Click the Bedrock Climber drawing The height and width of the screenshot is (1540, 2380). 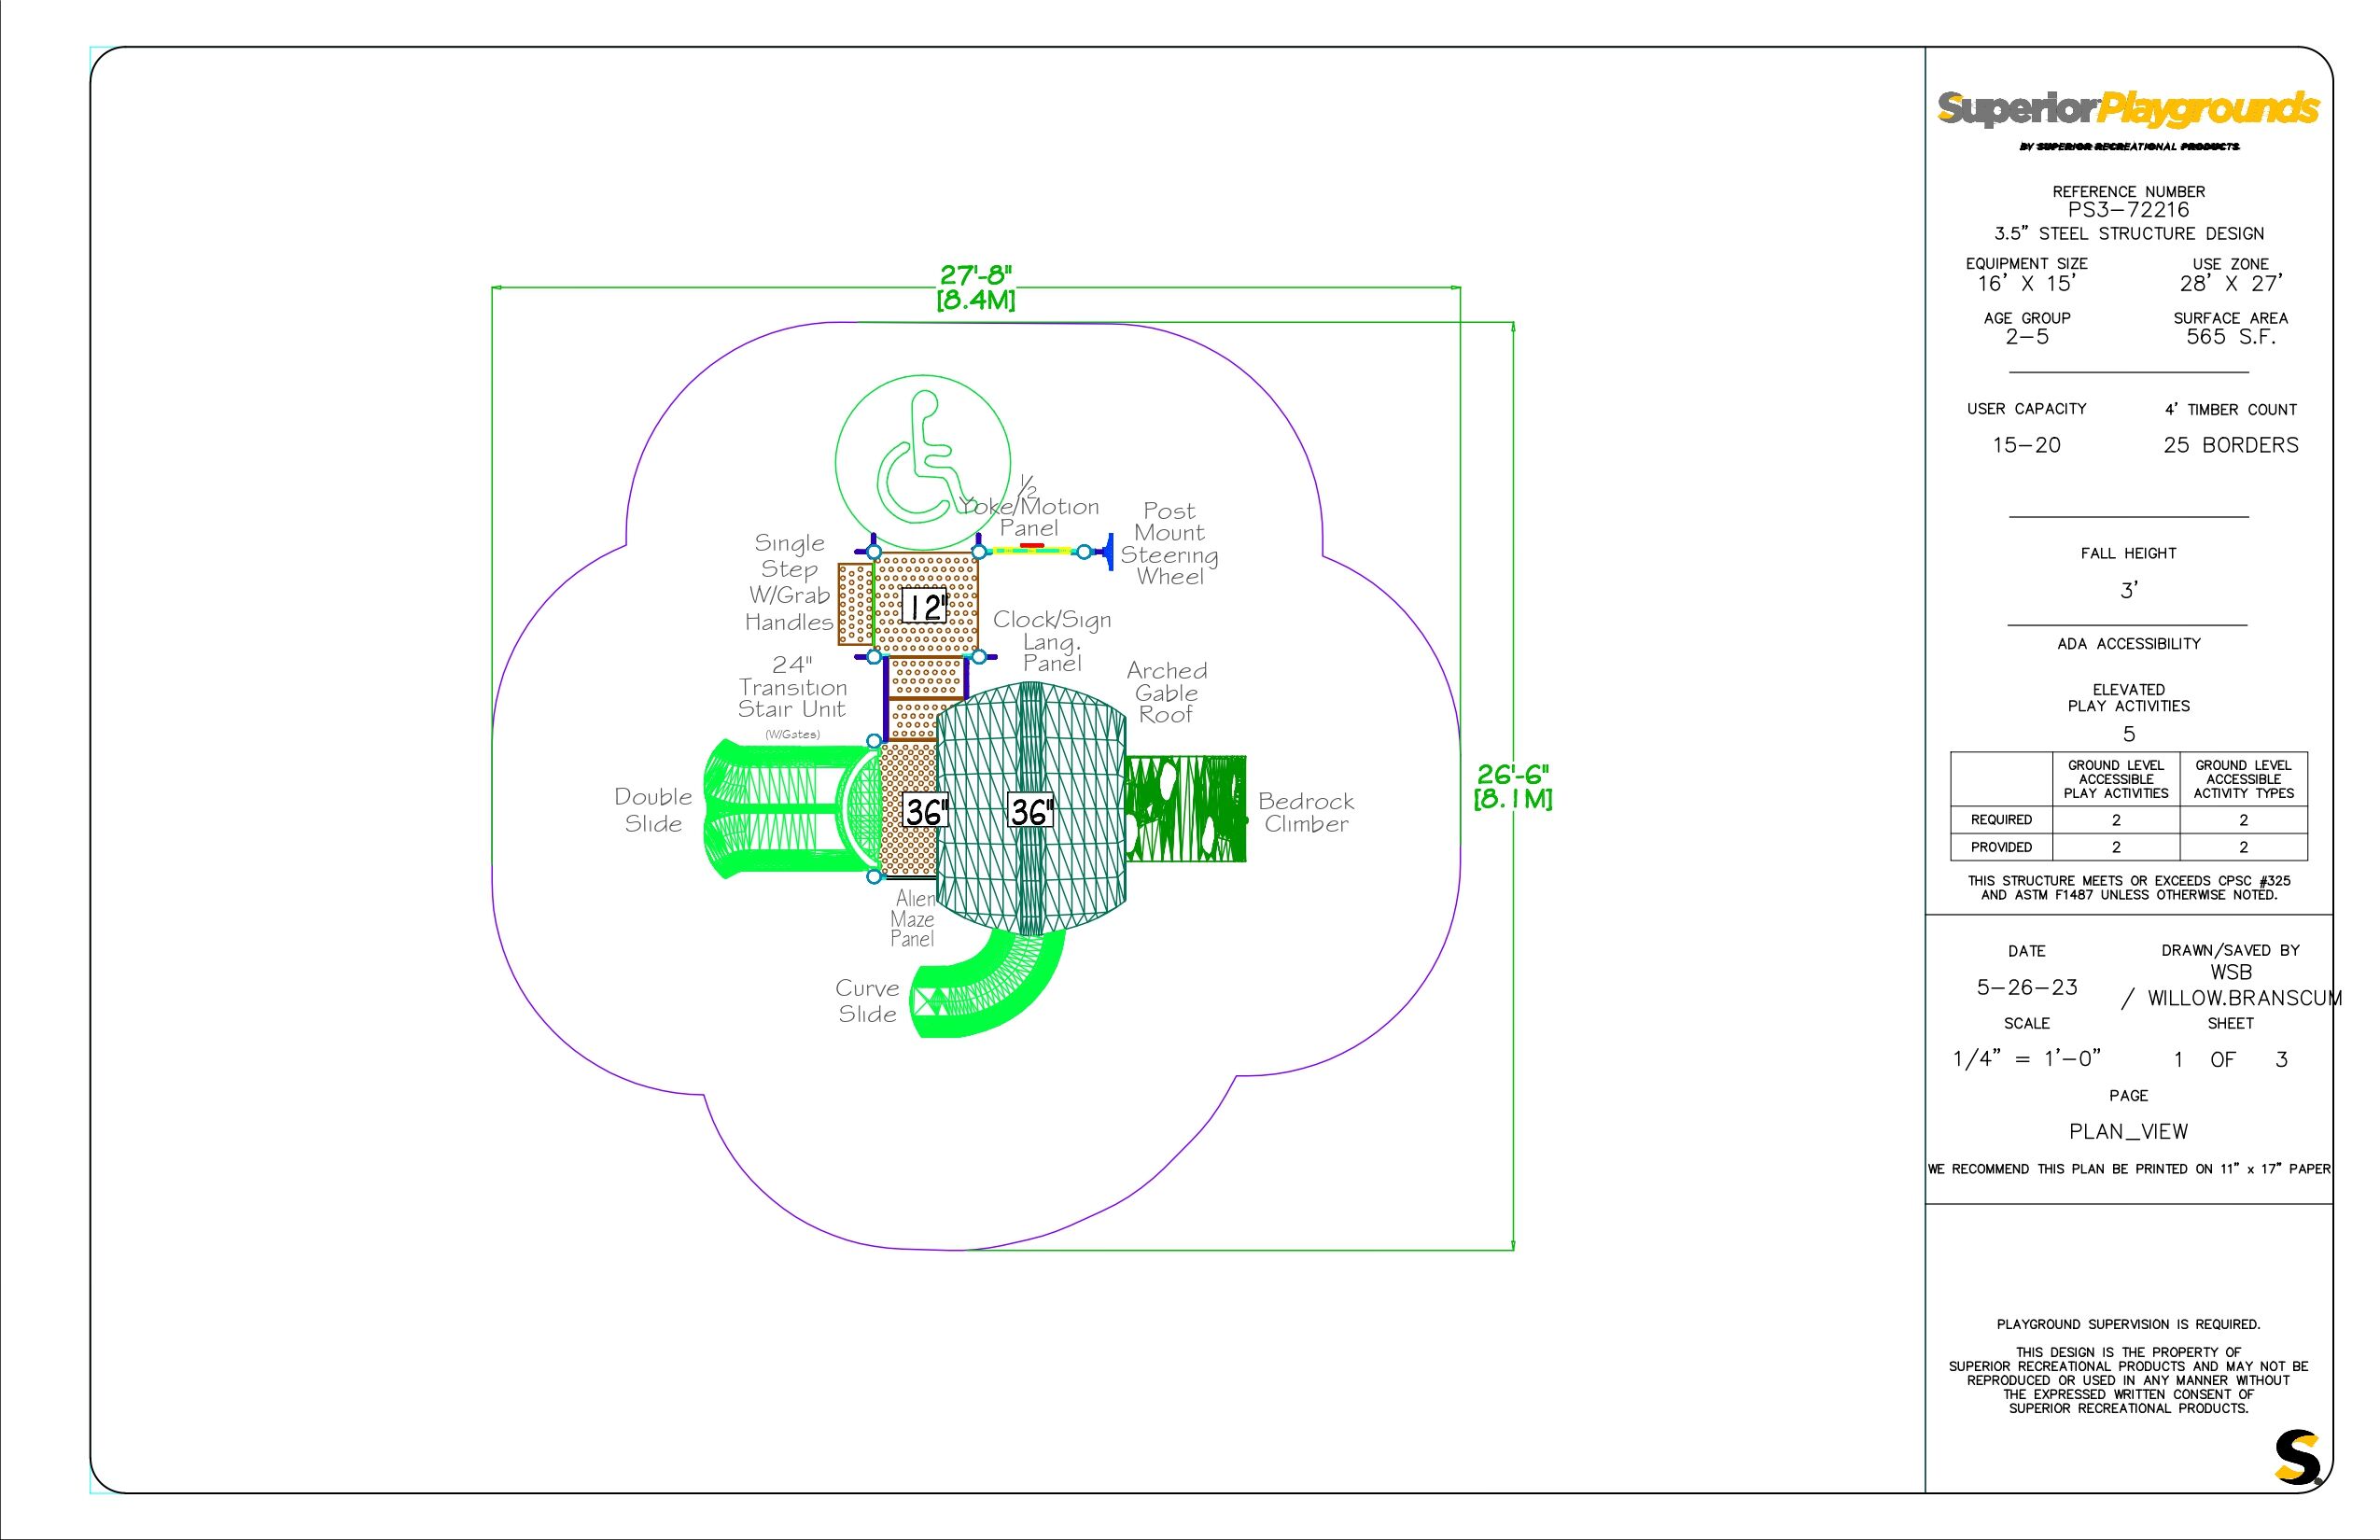coord(1186,808)
